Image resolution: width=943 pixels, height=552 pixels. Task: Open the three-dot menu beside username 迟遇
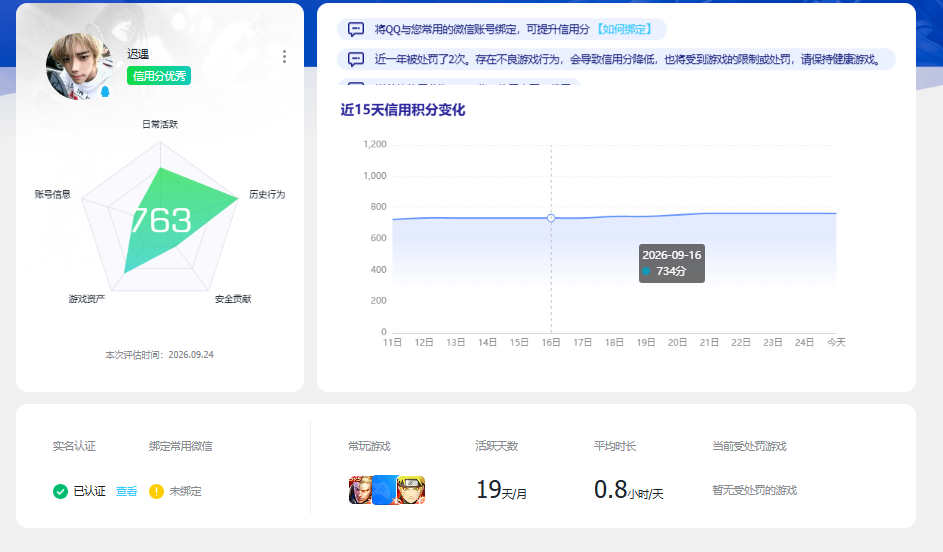(x=284, y=57)
